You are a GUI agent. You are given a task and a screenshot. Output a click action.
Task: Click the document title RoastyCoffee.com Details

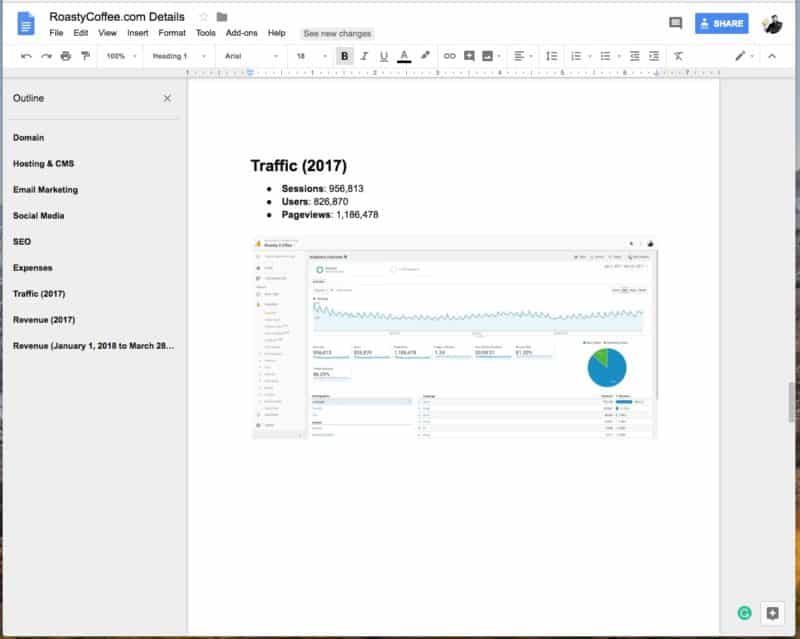pyautogui.click(x=117, y=17)
